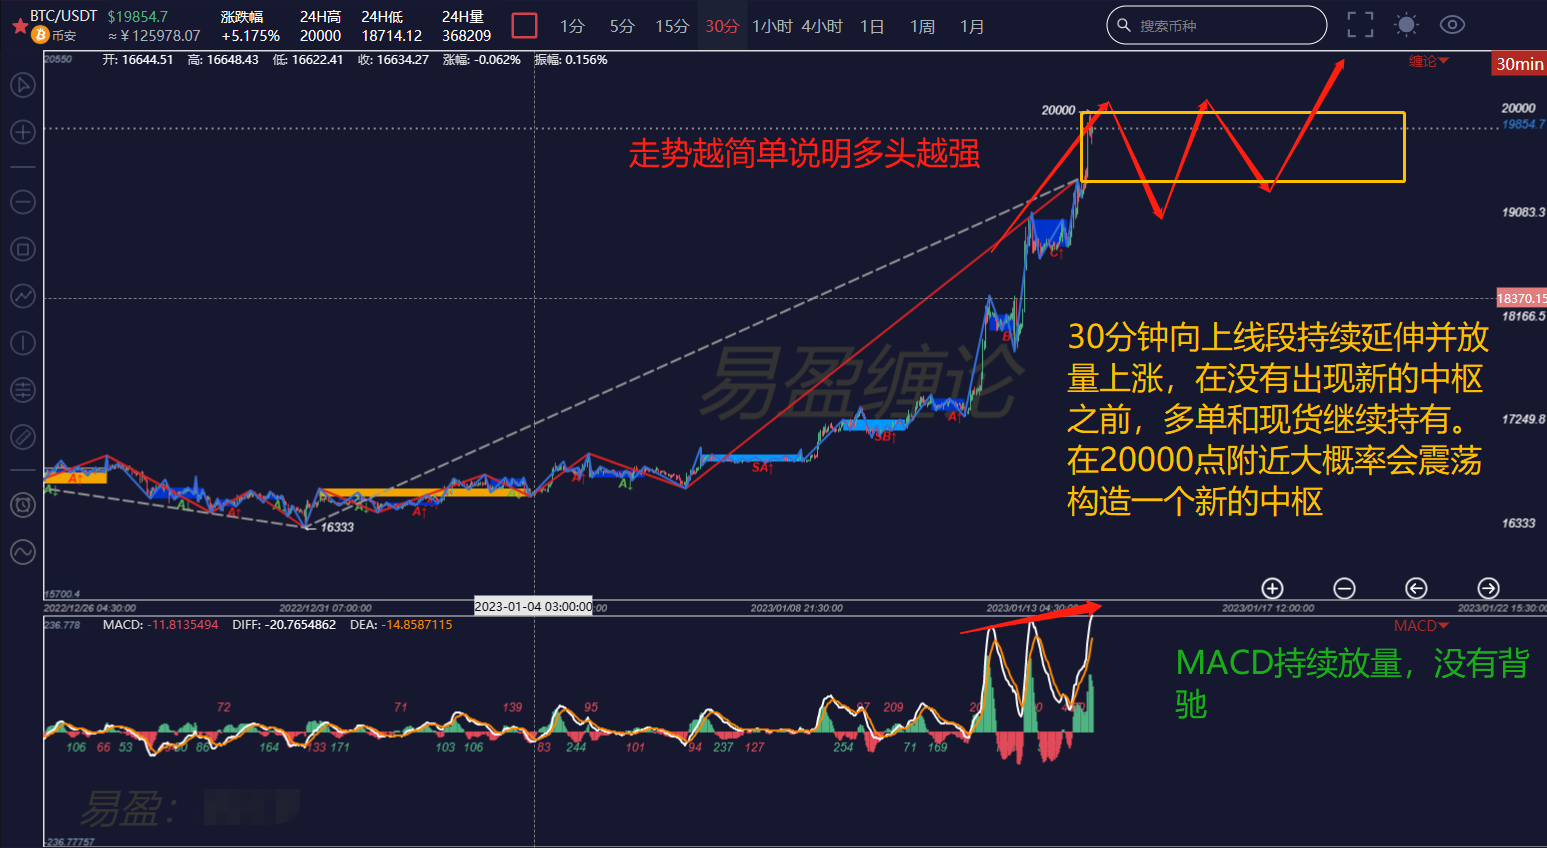Viewport: 1547px width, 848px height.
Task: Switch to 1周 timeframe
Action: click(x=922, y=26)
